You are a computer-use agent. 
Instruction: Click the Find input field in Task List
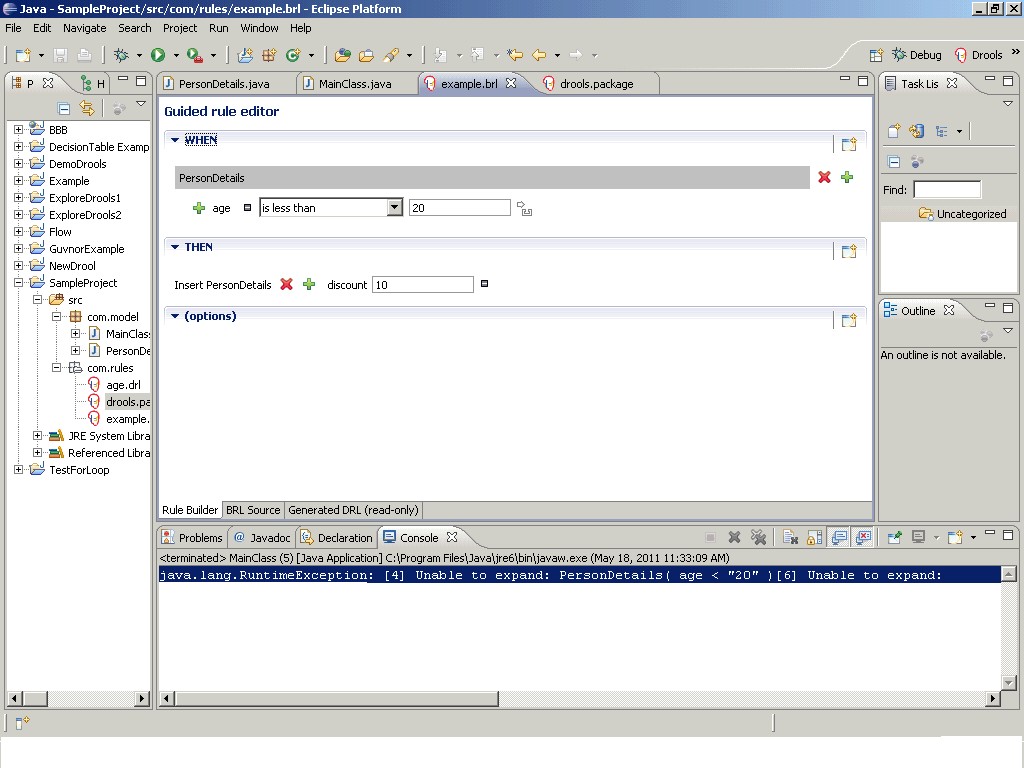[x=946, y=190]
